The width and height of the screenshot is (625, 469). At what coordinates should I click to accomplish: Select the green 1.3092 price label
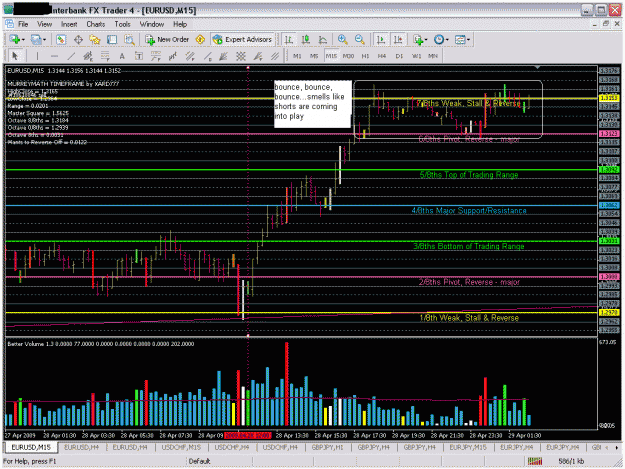coord(609,170)
